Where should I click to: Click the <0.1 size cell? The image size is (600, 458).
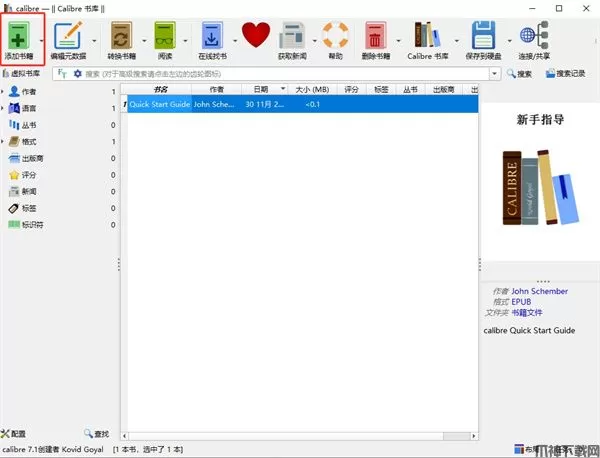[x=312, y=104]
